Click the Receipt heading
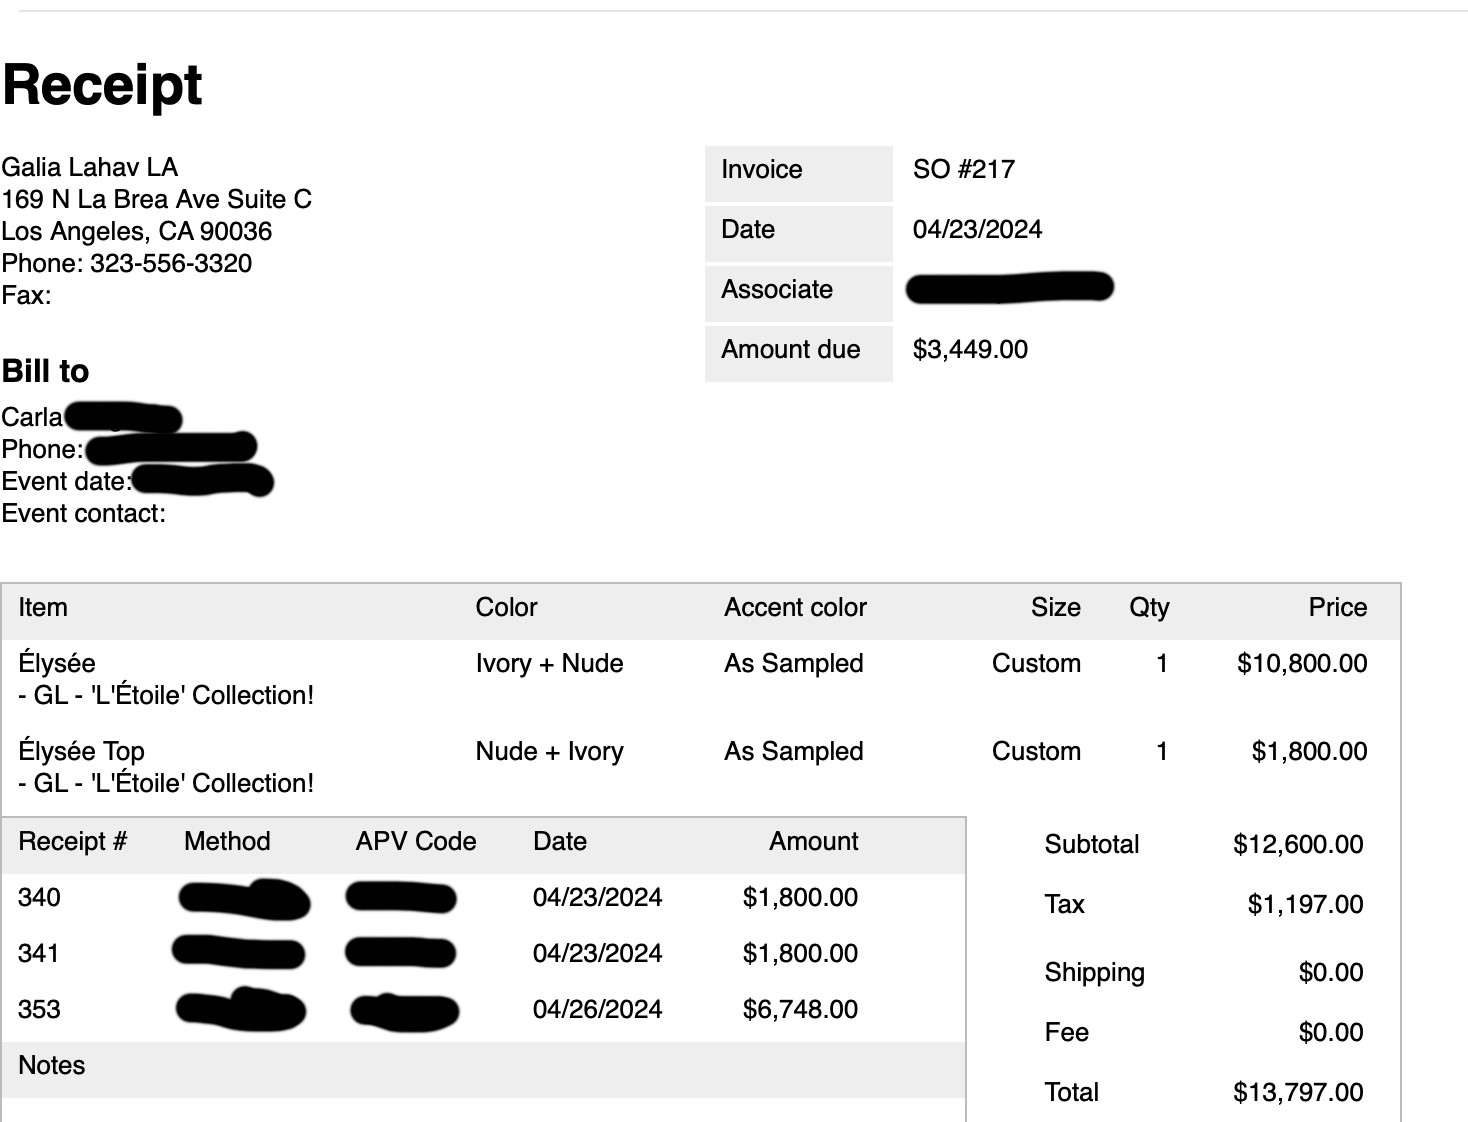1468x1122 pixels. pyautogui.click(x=102, y=85)
